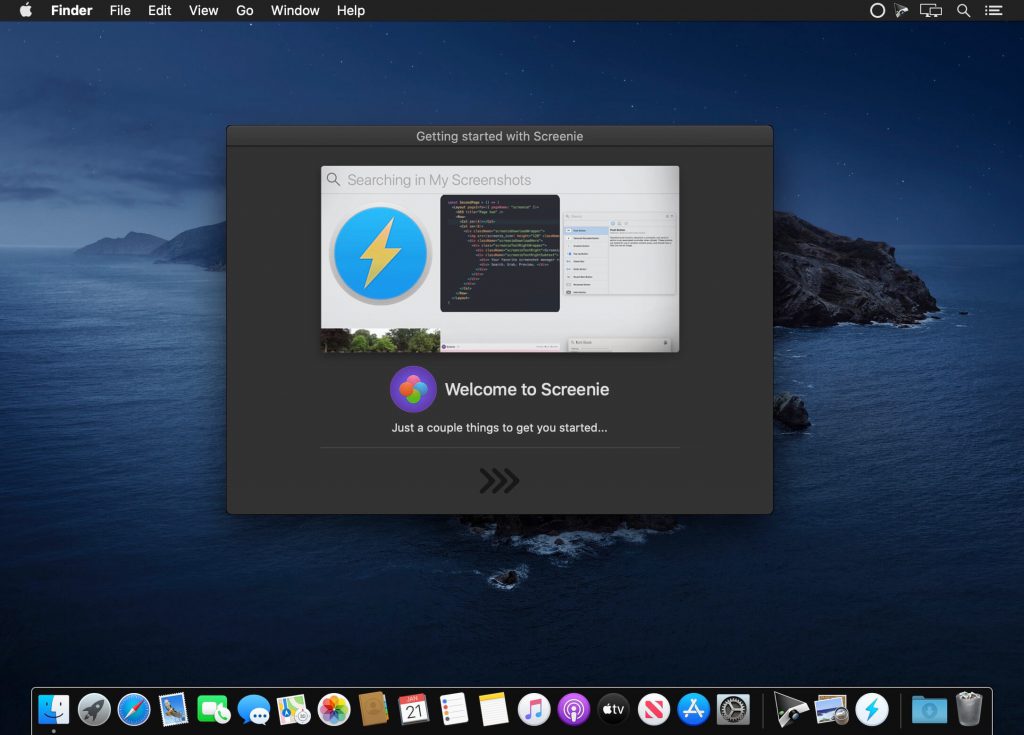Click the colorful Screenie app icon above Welcome text
This screenshot has width=1024, height=735.
[414, 389]
